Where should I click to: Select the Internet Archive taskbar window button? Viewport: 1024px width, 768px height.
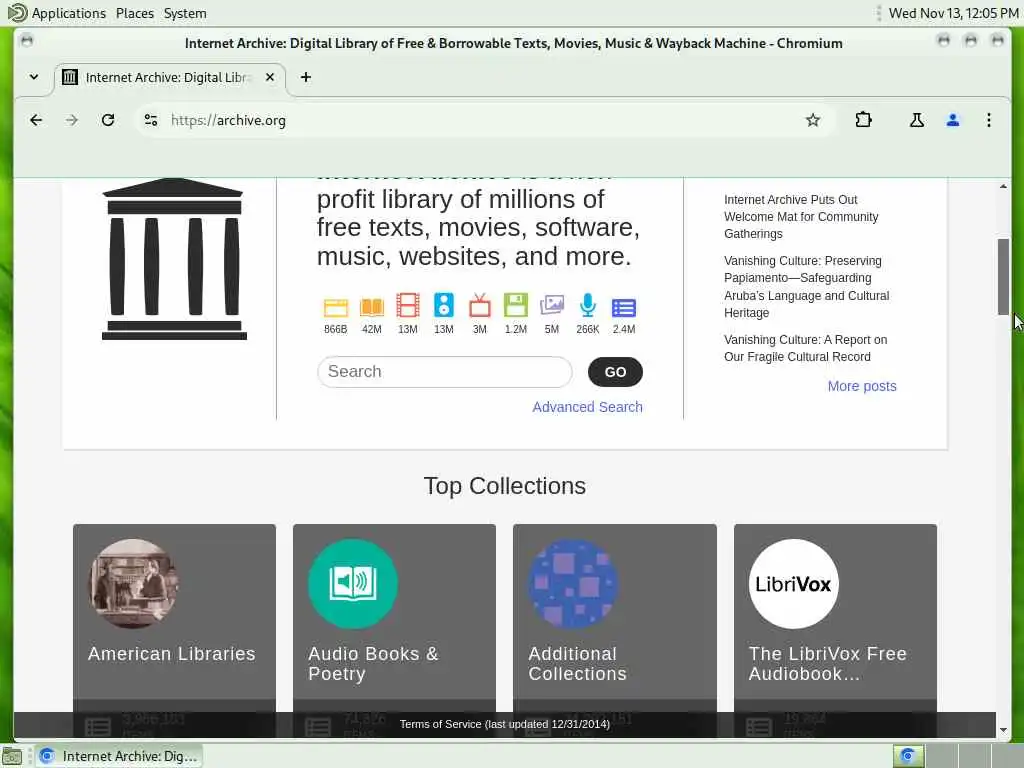(119, 756)
